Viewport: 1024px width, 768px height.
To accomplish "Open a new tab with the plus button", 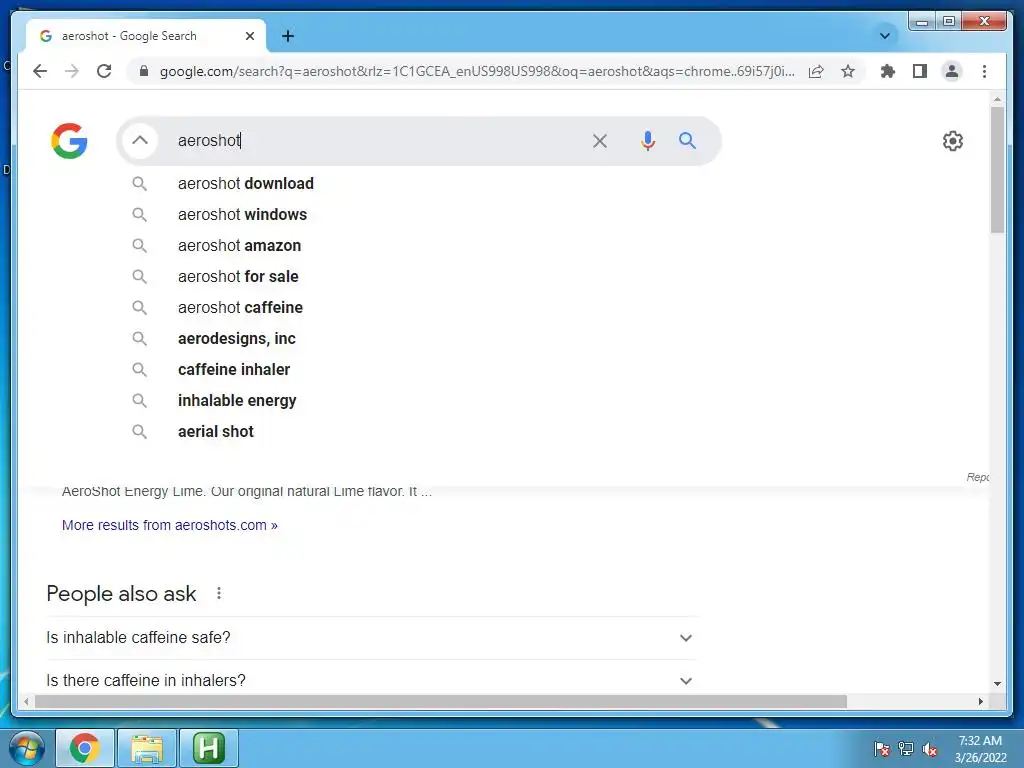I will [x=288, y=36].
